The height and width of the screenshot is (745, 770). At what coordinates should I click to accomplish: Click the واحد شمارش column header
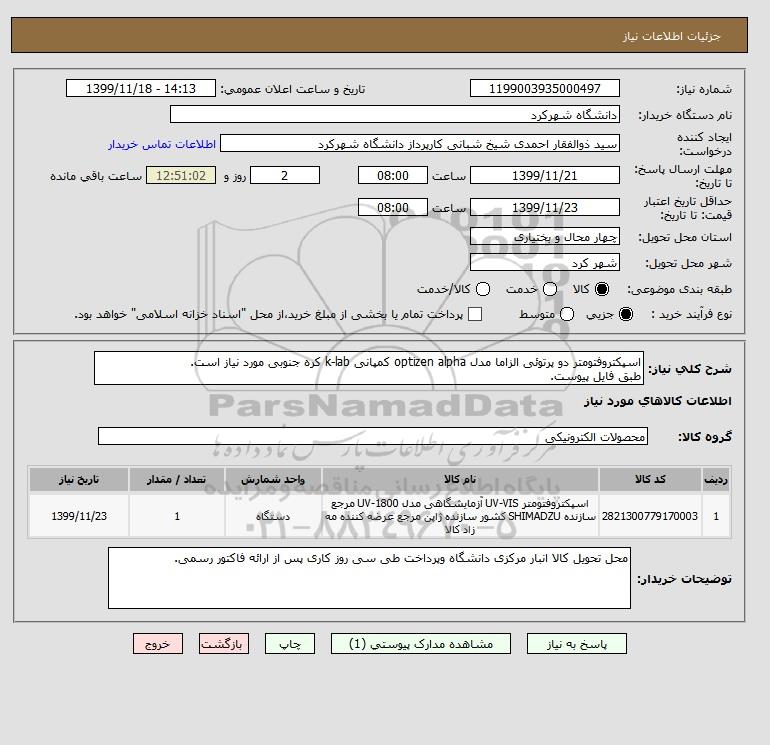pos(273,479)
